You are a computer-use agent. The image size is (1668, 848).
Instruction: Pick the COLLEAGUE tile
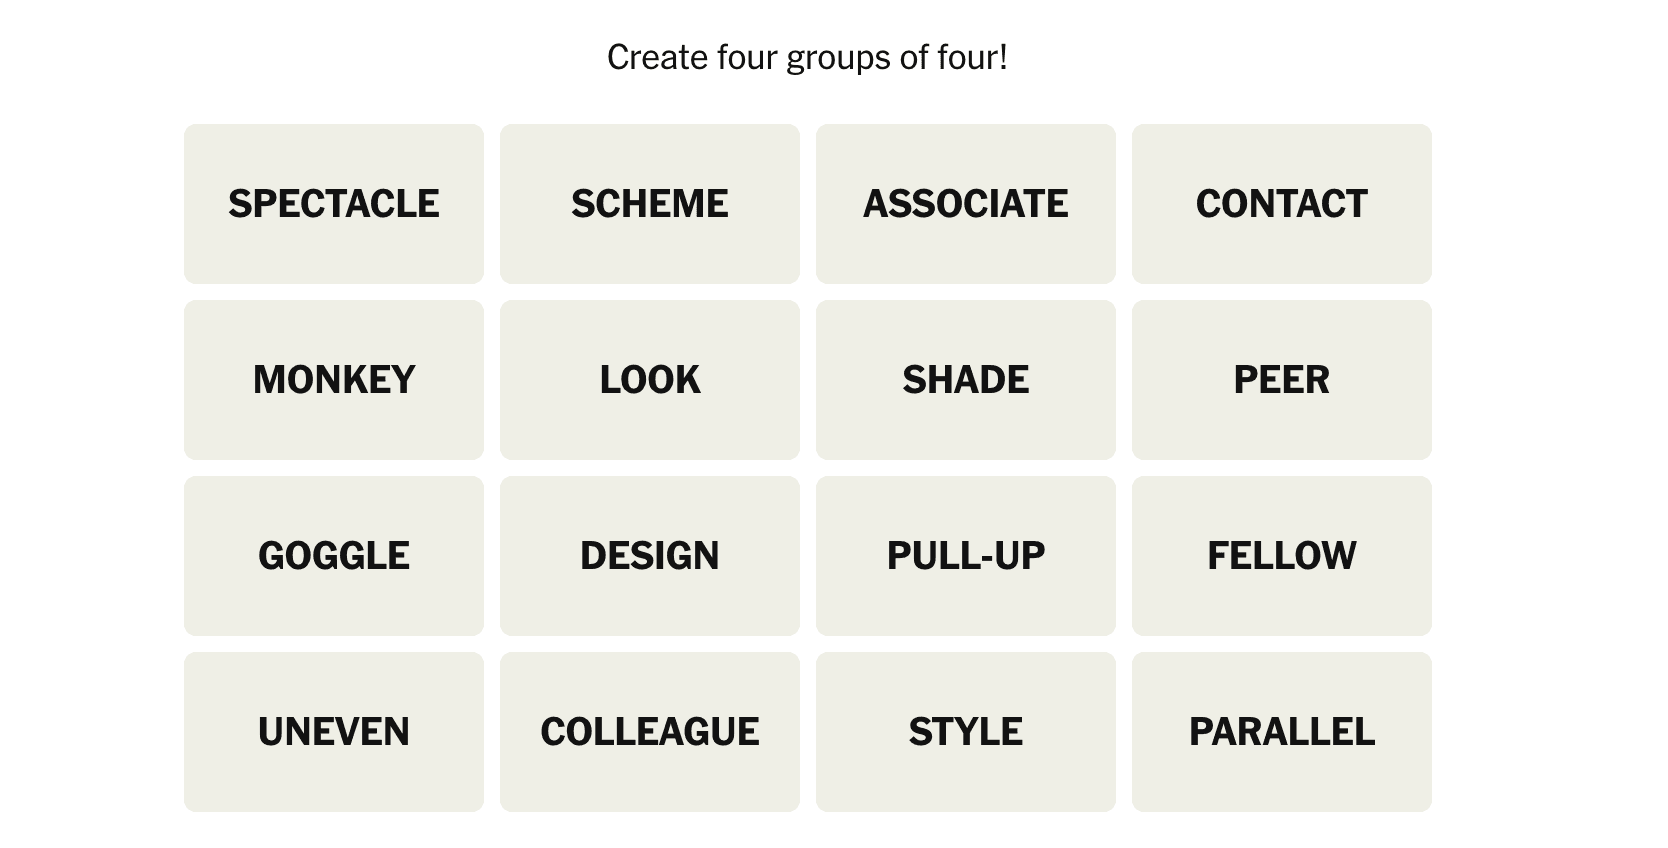pos(650,732)
